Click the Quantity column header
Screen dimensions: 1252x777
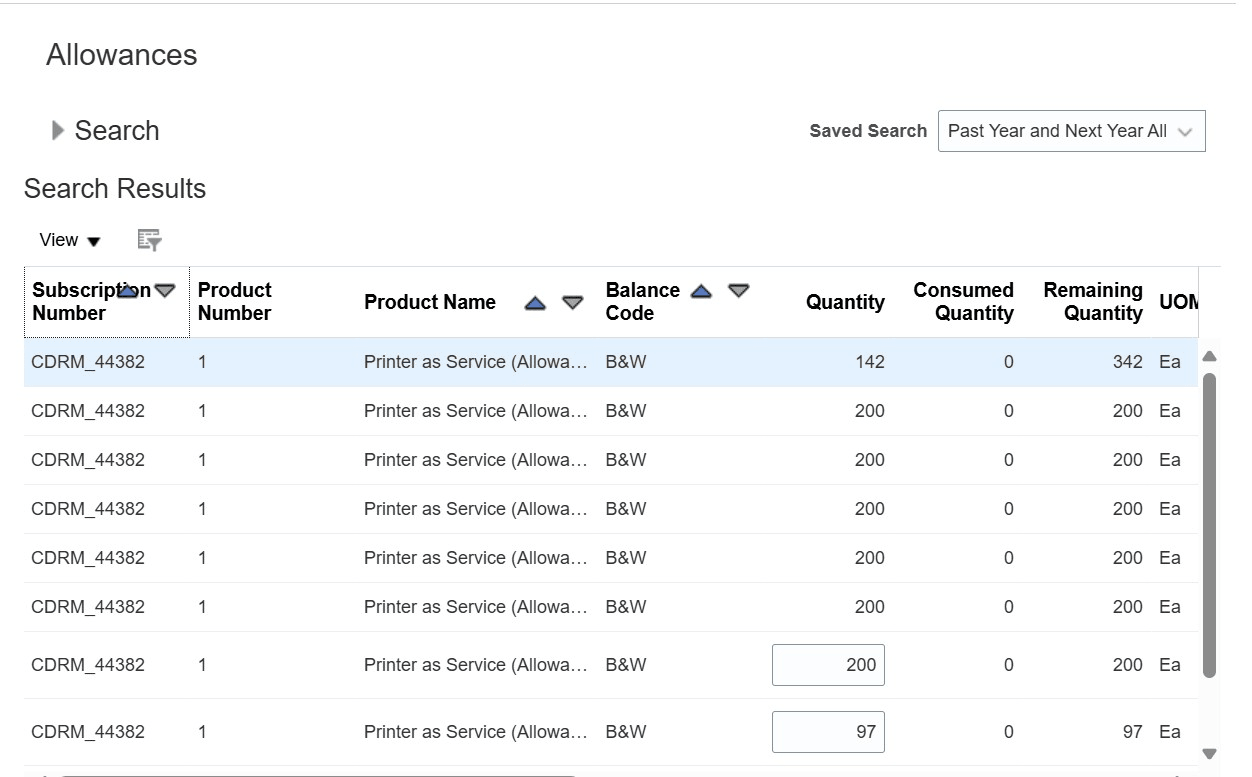[x=845, y=302]
